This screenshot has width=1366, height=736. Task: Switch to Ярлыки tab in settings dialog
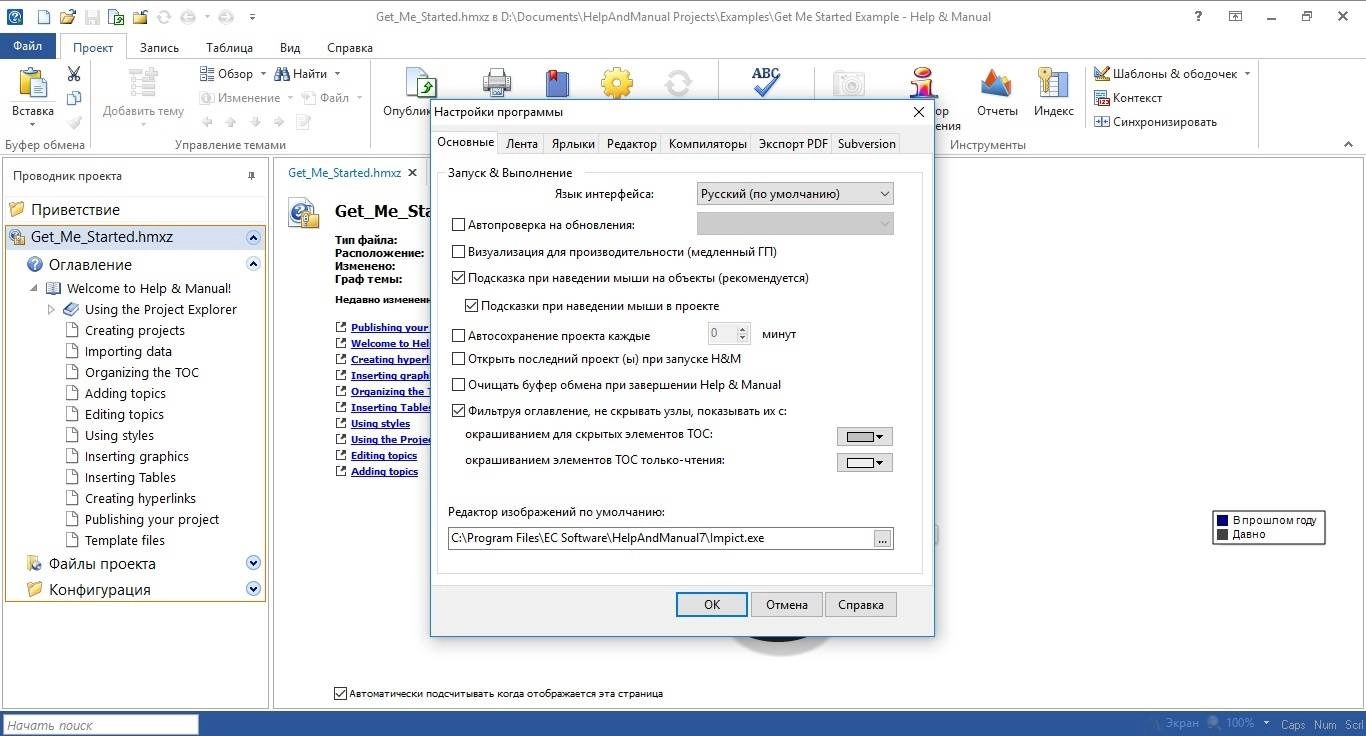click(x=573, y=144)
